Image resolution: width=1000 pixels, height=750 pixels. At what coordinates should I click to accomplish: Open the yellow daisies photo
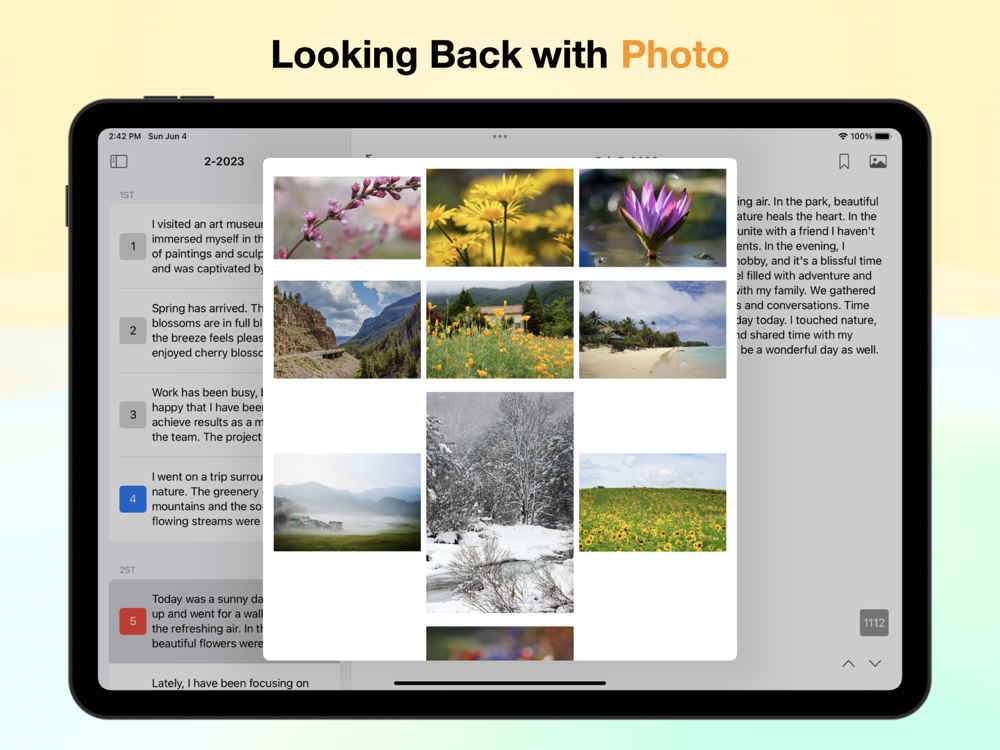pos(499,217)
